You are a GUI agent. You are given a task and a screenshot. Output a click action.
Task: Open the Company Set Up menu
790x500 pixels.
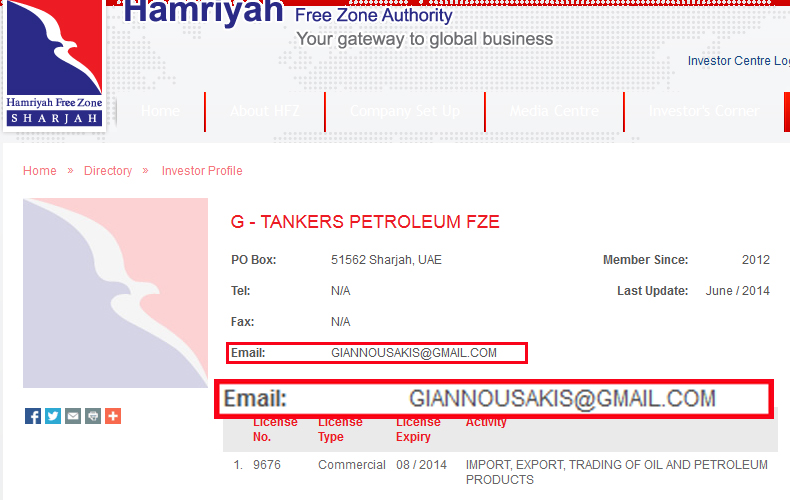[x=405, y=111]
